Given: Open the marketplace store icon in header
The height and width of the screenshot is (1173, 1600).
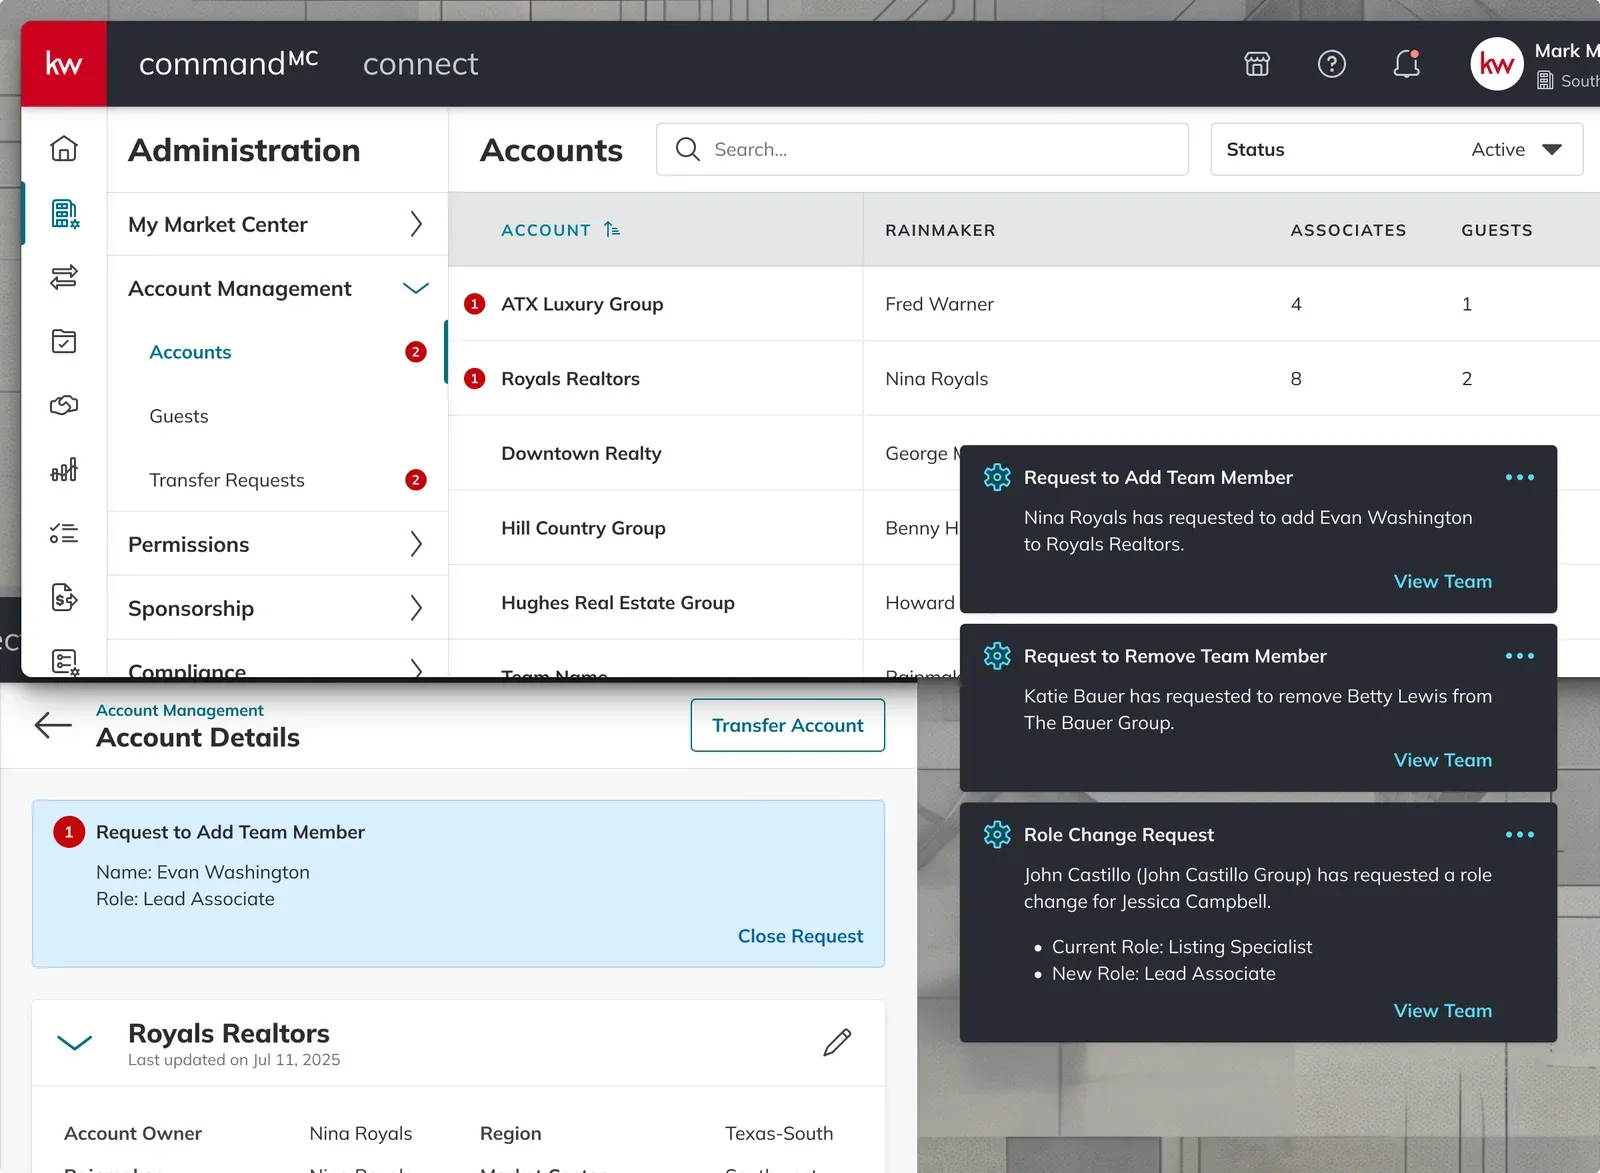Looking at the screenshot, I should [1257, 64].
